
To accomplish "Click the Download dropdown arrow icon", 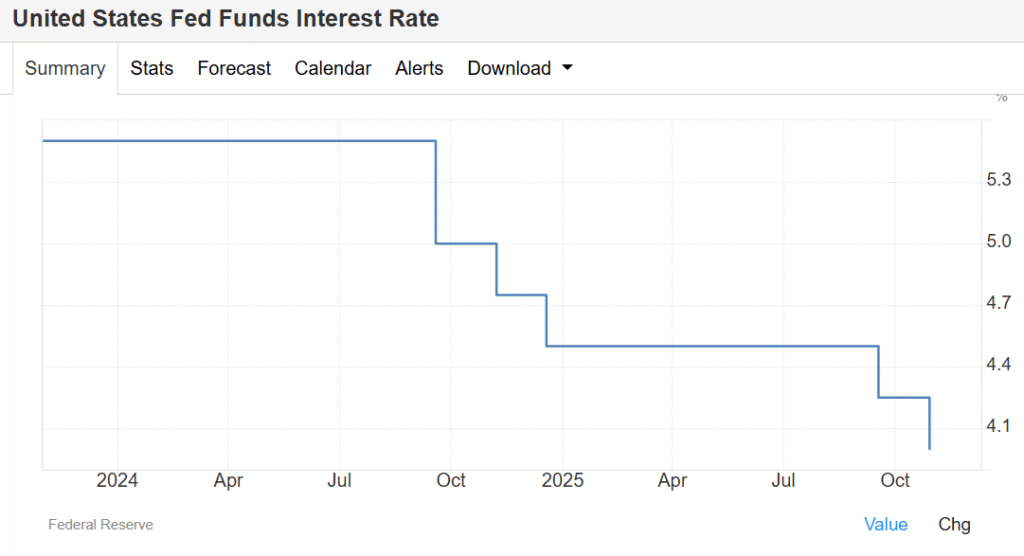I will tap(568, 68).
